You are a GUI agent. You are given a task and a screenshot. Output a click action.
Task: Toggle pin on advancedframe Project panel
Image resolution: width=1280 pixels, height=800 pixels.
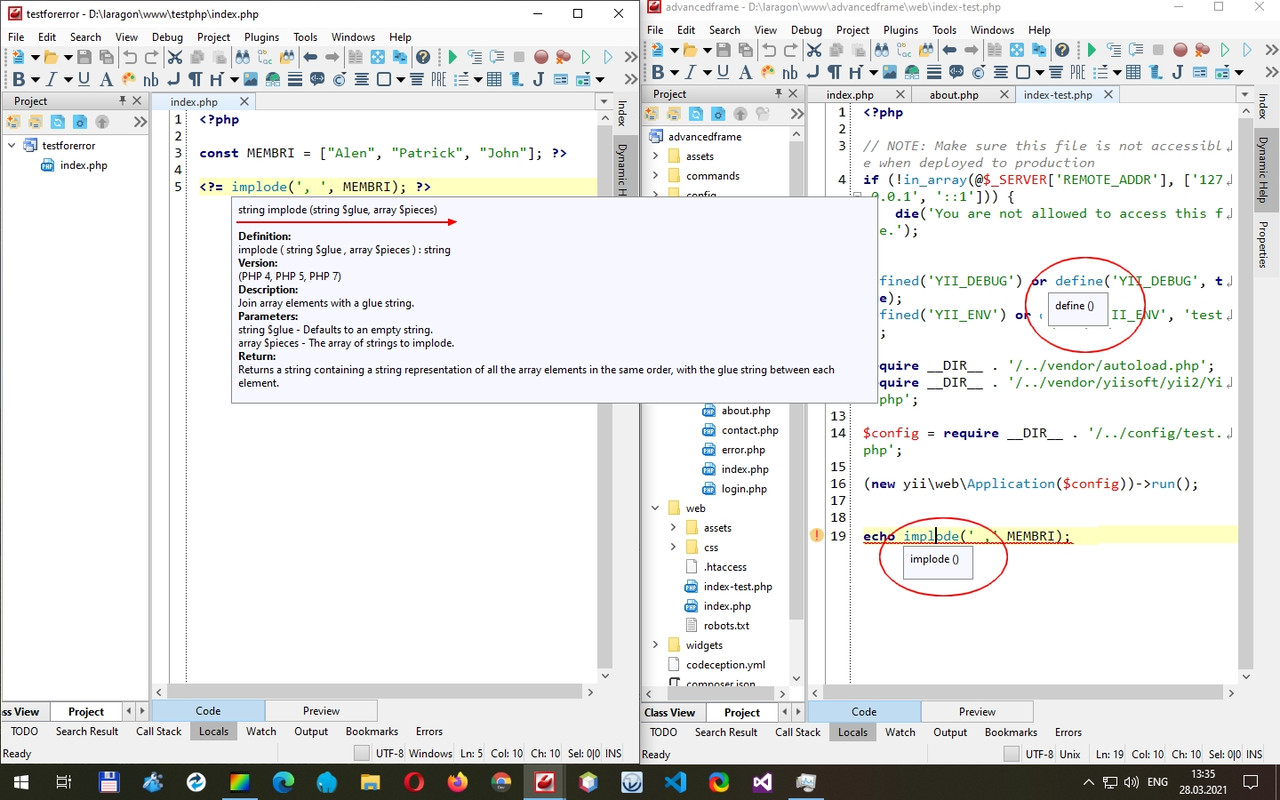point(778,94)
